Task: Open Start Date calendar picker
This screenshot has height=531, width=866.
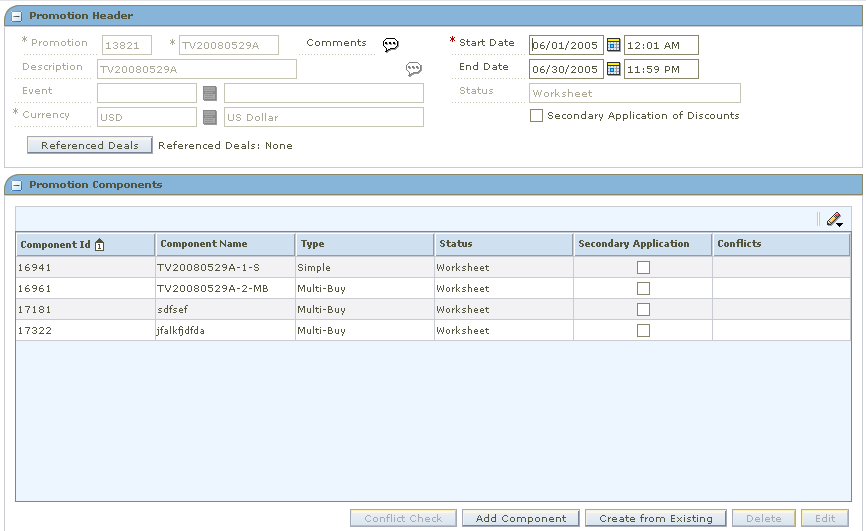Action: [613, 45]
